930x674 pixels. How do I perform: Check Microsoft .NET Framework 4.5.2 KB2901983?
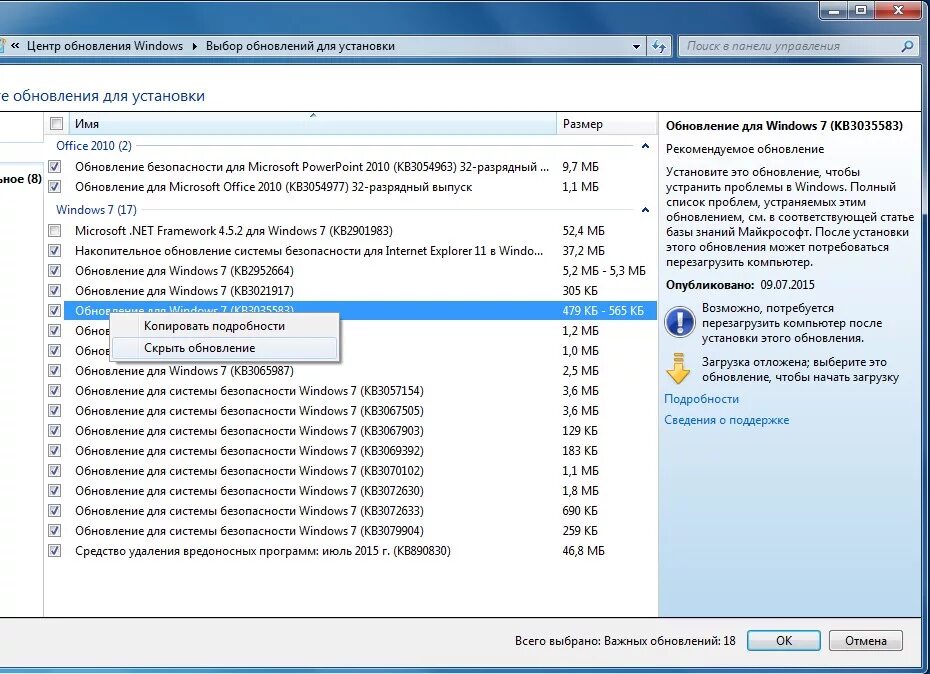[55, 231]
